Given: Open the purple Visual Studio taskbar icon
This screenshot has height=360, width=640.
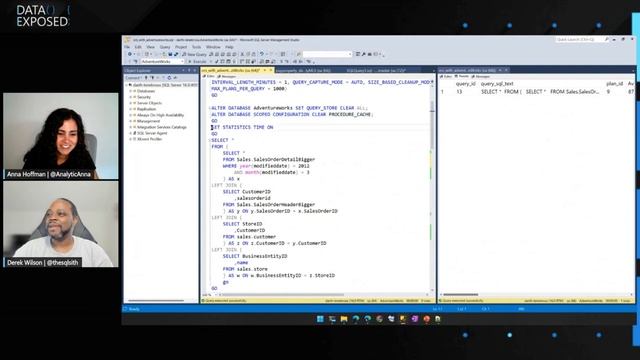Looking at the screenshot, I should (415, 319).
